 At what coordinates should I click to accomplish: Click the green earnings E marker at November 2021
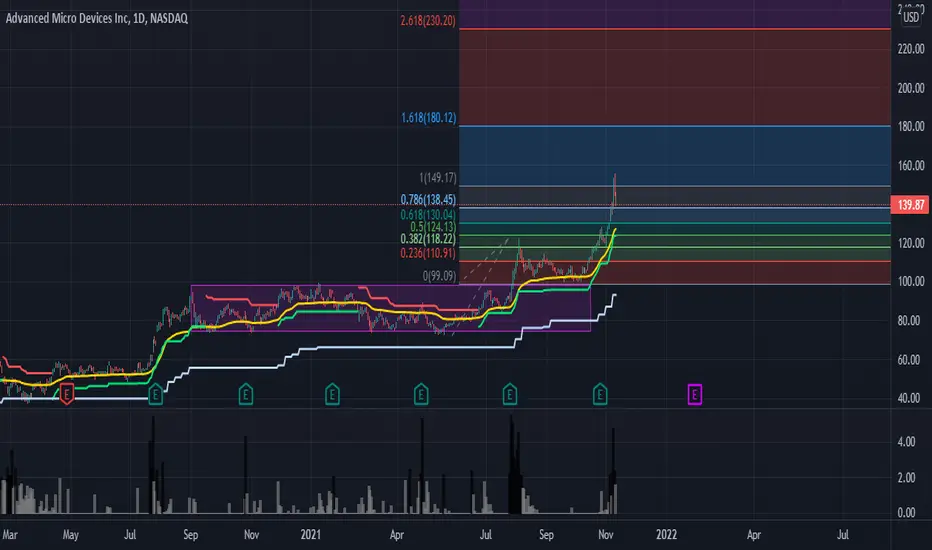pyautogui.click(x=600, y=394)
